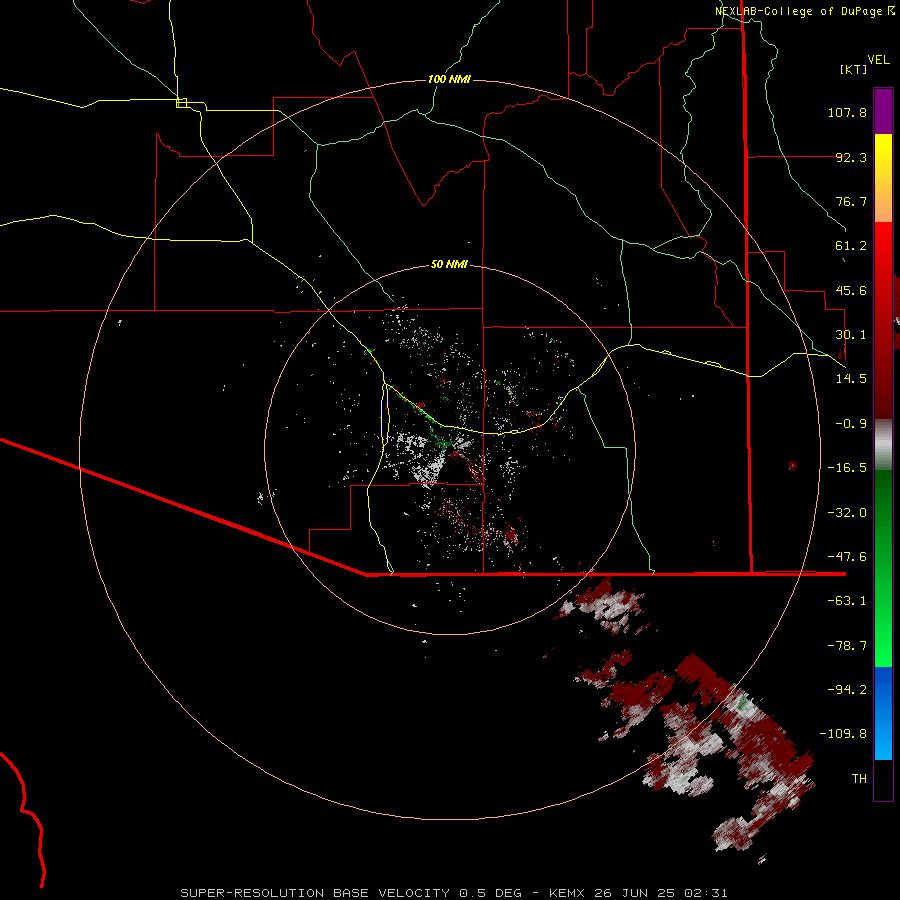
Task: Click the 107.8 velocity scale value
Action: tap(847, 112)
